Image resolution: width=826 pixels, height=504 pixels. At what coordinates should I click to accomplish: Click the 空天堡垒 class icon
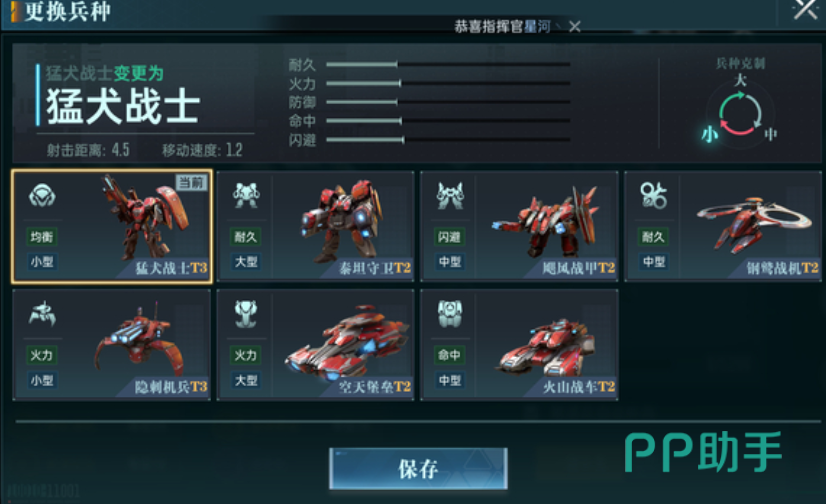click(x=246, y=314)
